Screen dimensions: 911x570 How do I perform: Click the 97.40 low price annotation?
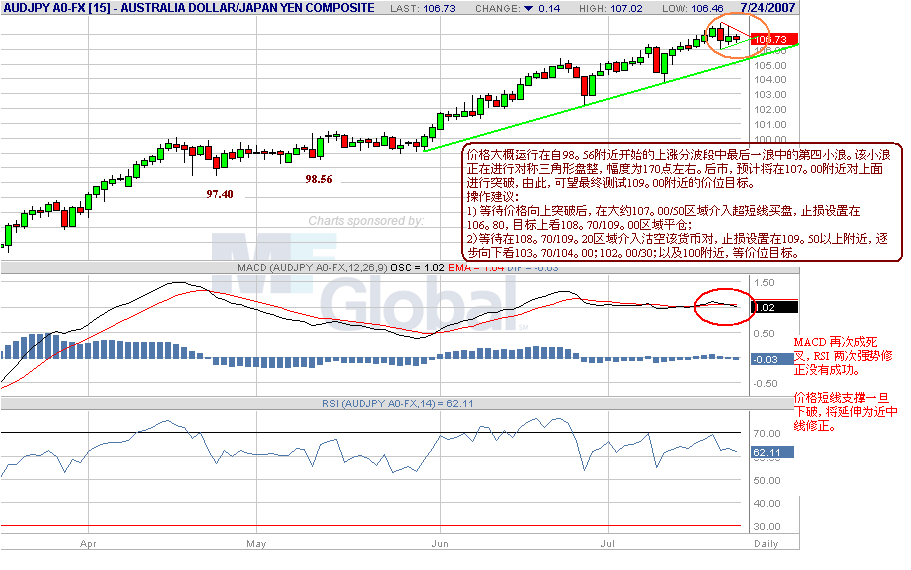pyautogui.click(x=220, y=195)
